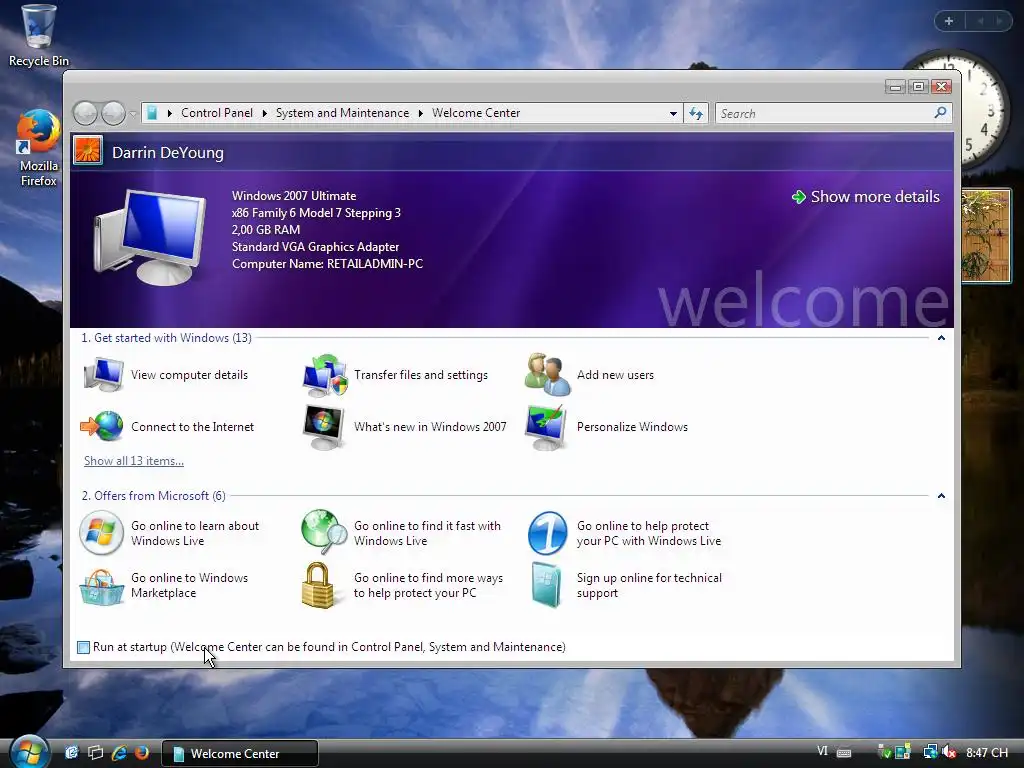Click the VI input language indicator
The image size is (1024, 768).
tap(822, 752)
